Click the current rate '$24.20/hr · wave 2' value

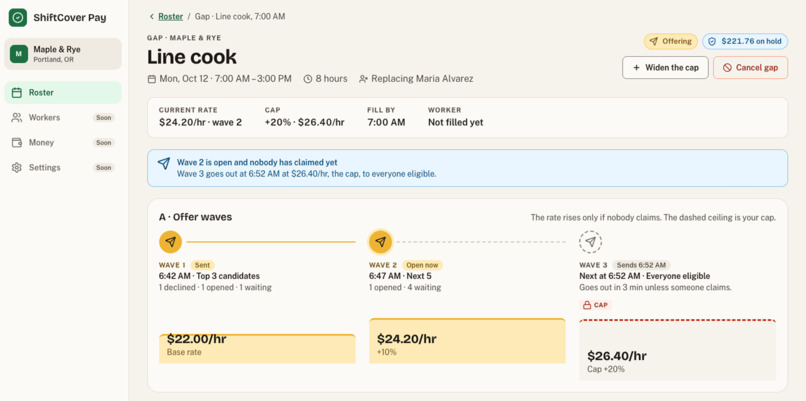click(x=200, y=122)
